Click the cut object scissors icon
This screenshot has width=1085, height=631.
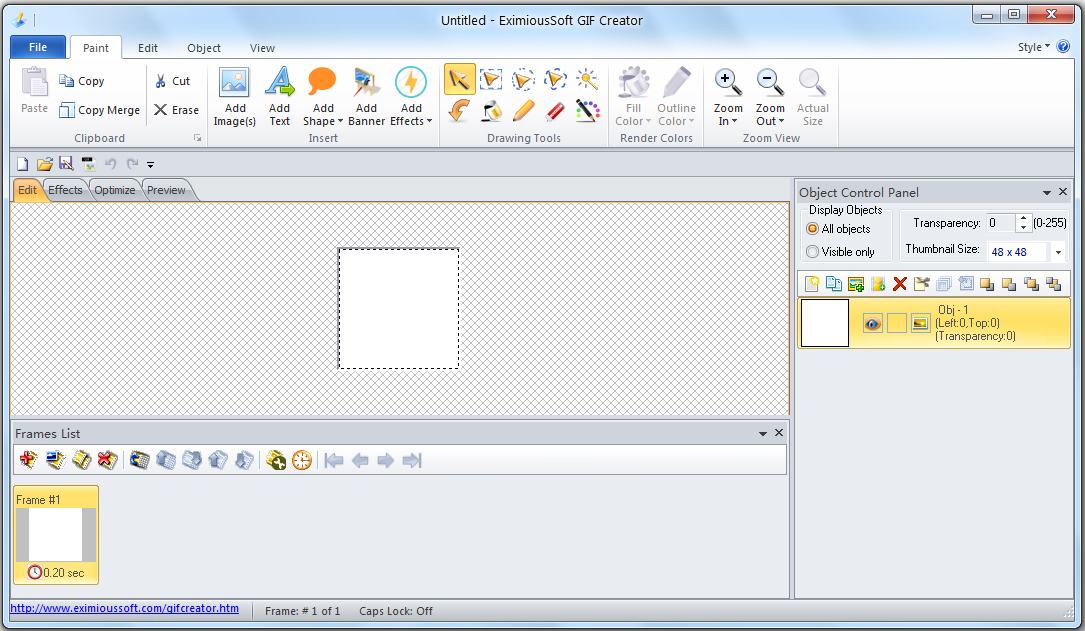922,284
